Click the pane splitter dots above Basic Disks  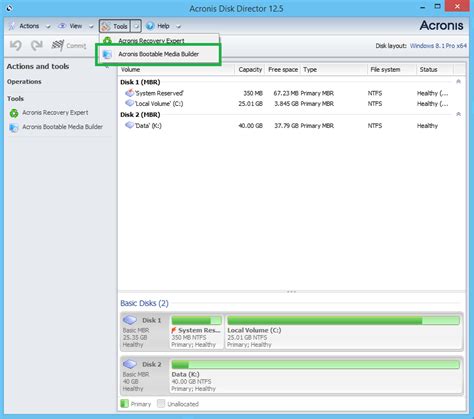pos(291,292)
